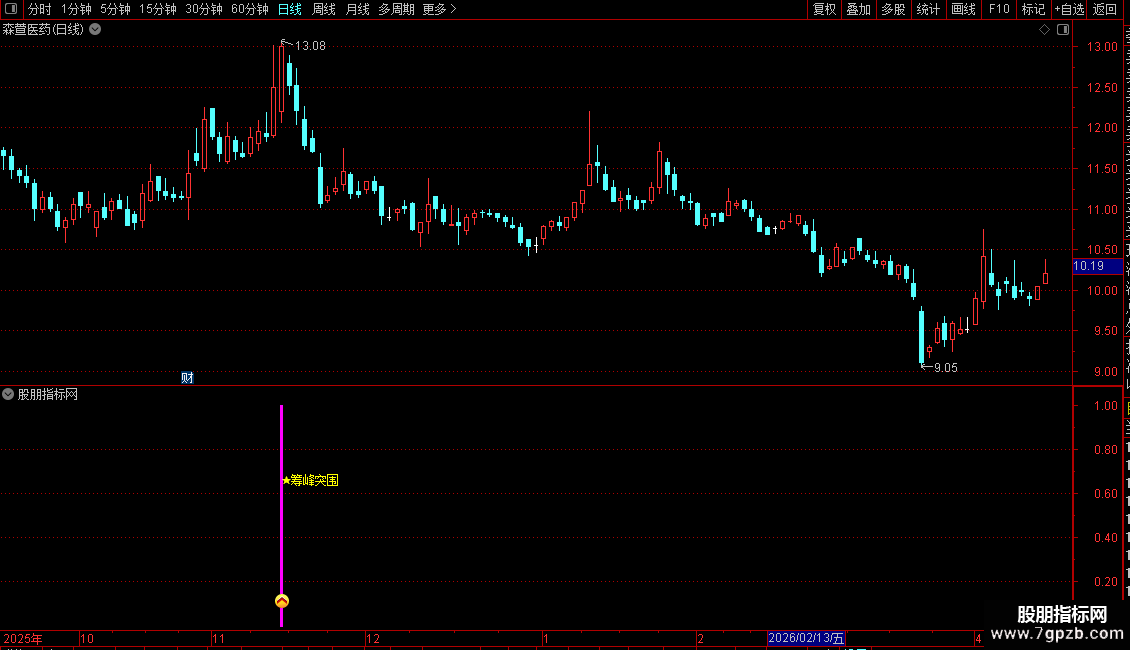Expand the 更多 periods menu
Viewport: 1130px width, 650px height.
(x=439, y=9)
